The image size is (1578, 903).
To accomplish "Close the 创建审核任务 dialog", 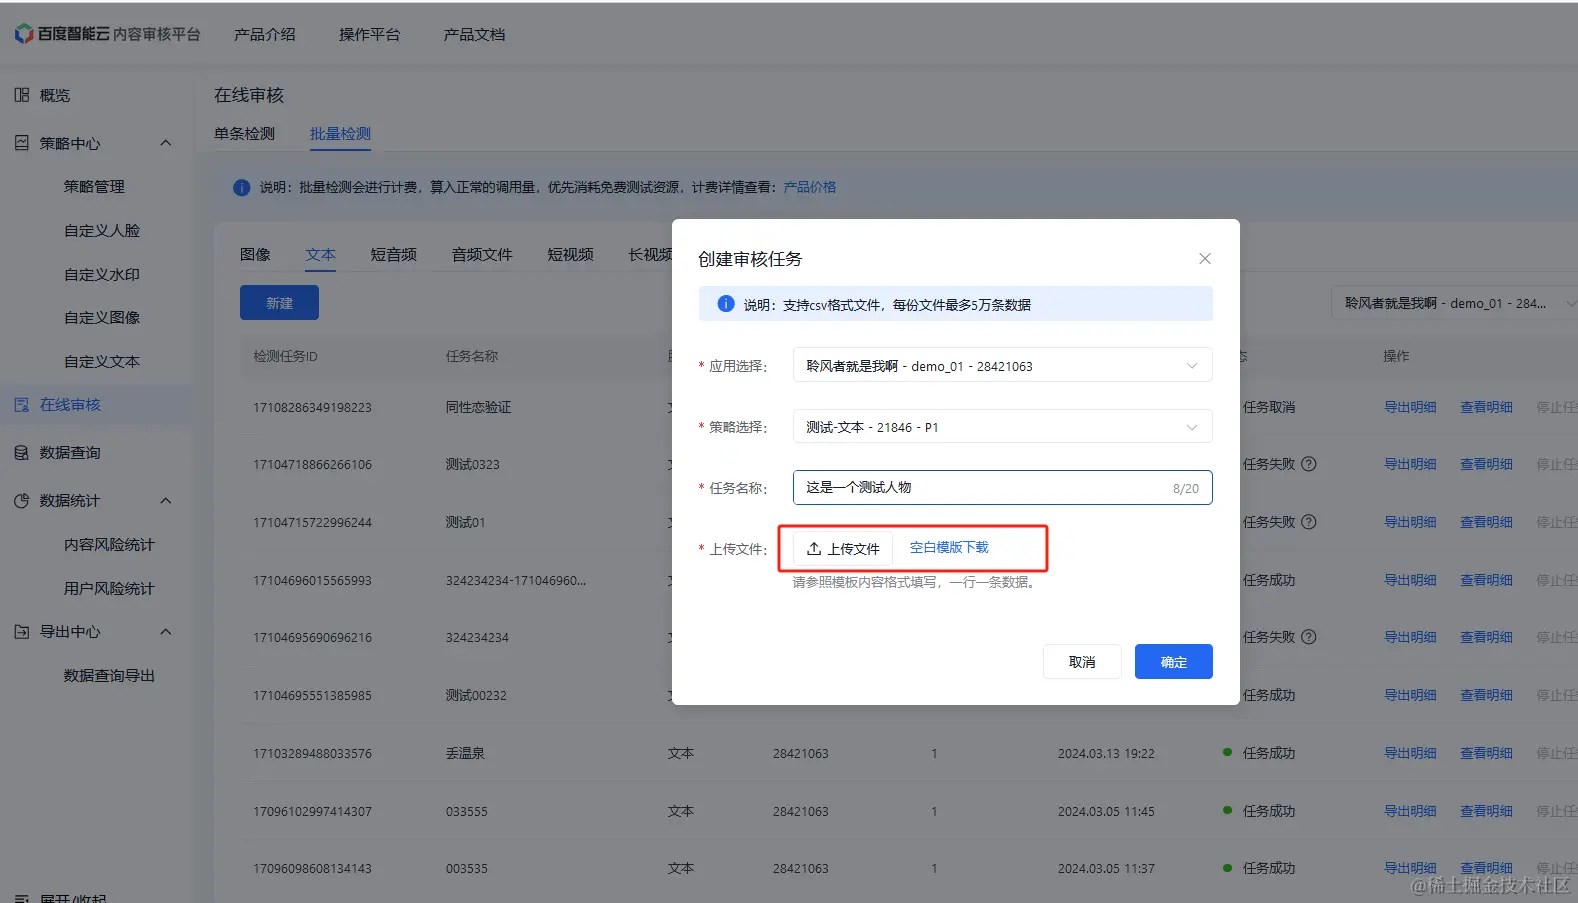I will pyautogui.click(x=1205, y=259).
